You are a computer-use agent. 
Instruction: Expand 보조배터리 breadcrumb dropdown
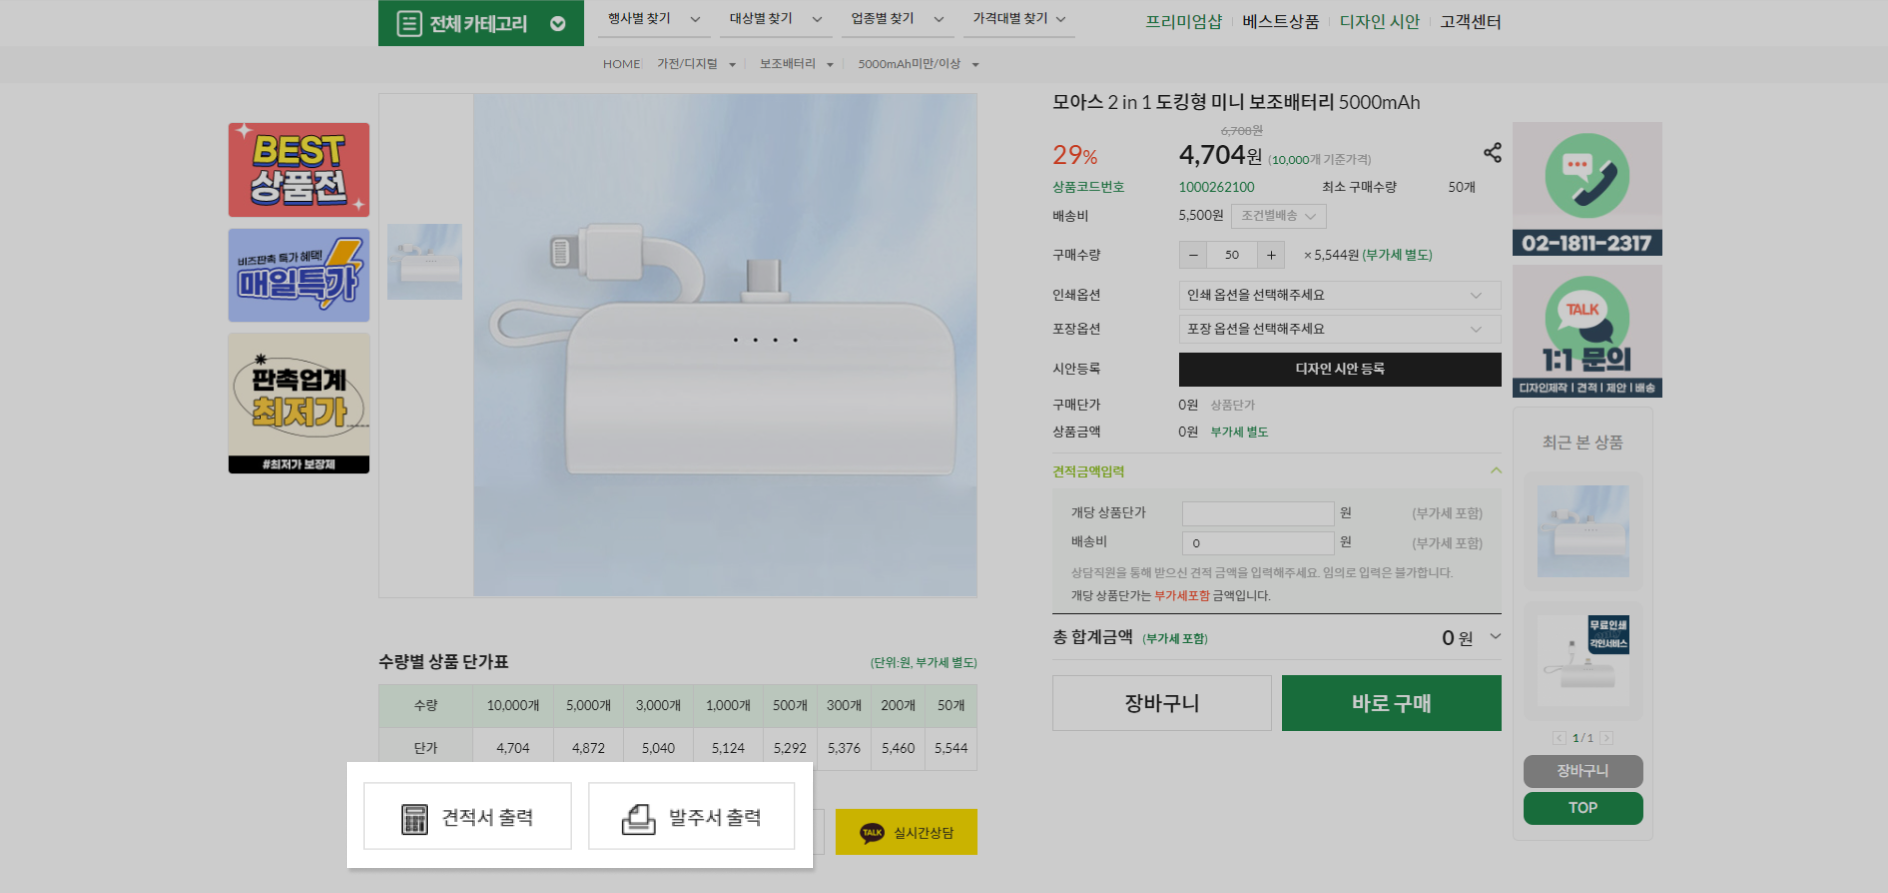click(830, 65)
